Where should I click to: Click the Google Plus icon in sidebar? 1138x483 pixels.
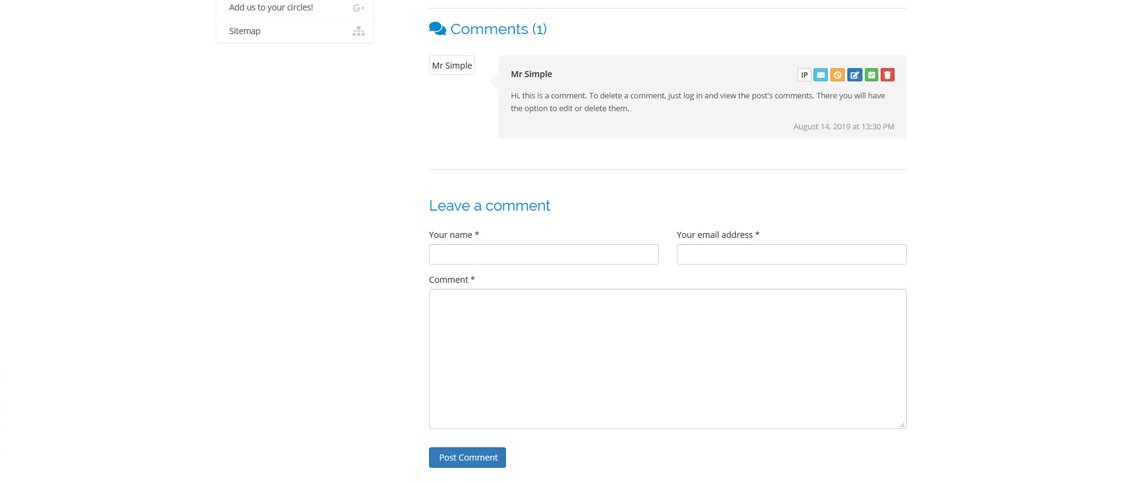point(358,8)
